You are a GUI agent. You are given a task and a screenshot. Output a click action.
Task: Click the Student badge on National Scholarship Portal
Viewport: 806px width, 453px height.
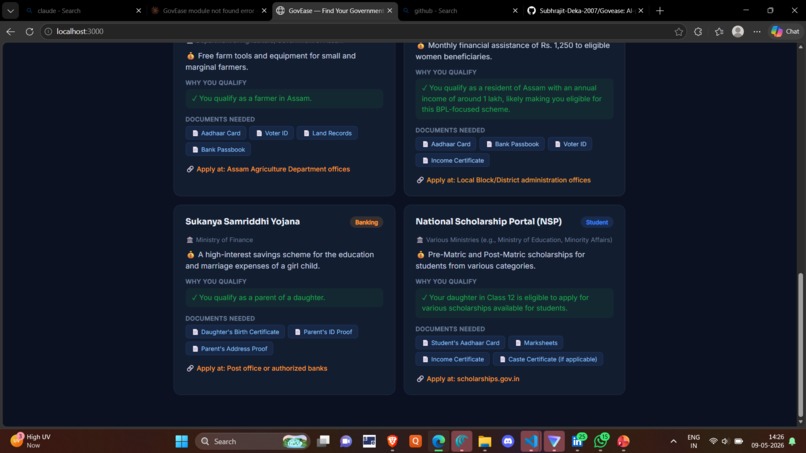(x=596, y=222)
